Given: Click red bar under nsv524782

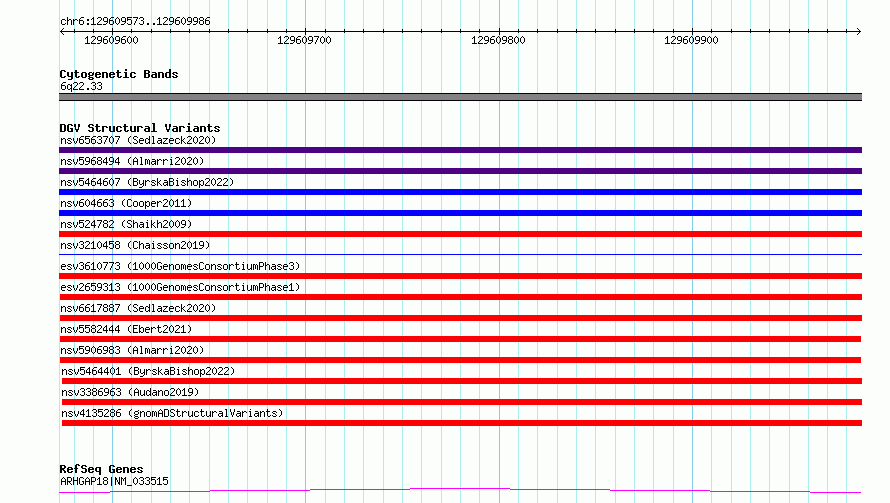Looking at the screenshot, I should click(460, 234).
